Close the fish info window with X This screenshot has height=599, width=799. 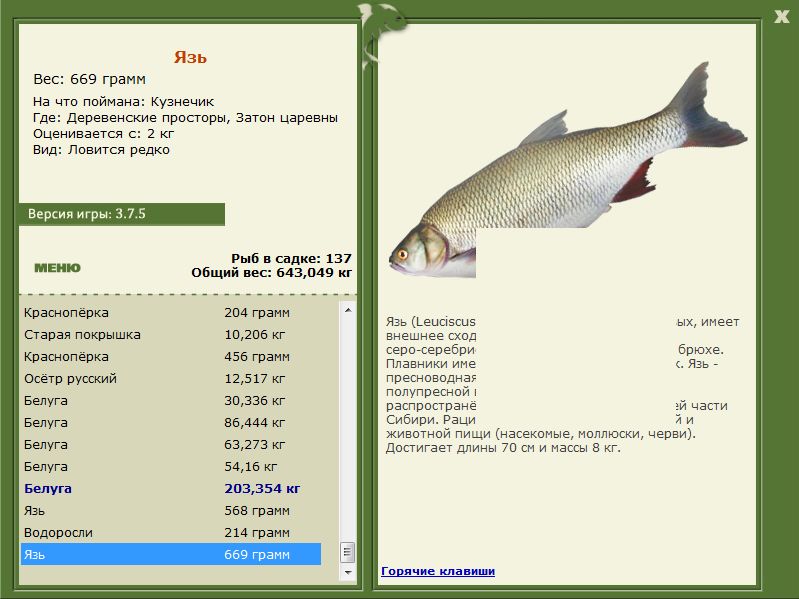781,17
